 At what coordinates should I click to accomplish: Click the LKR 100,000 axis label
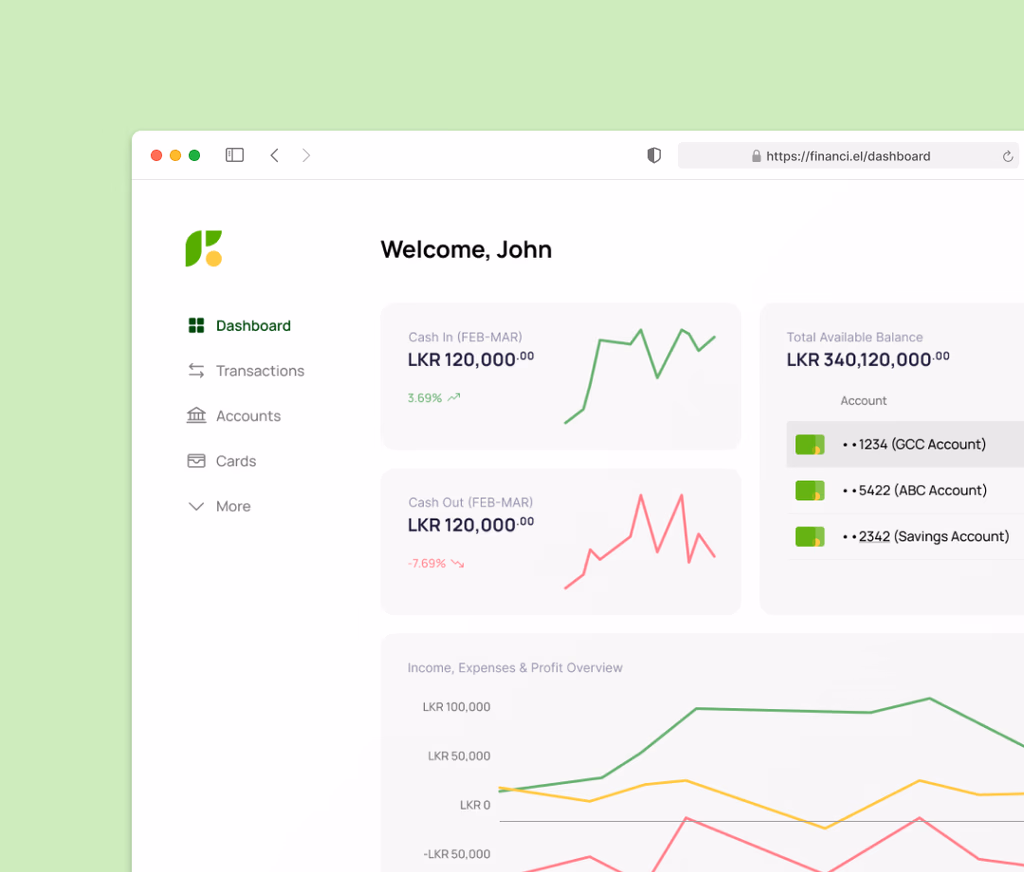coord(456,707)
